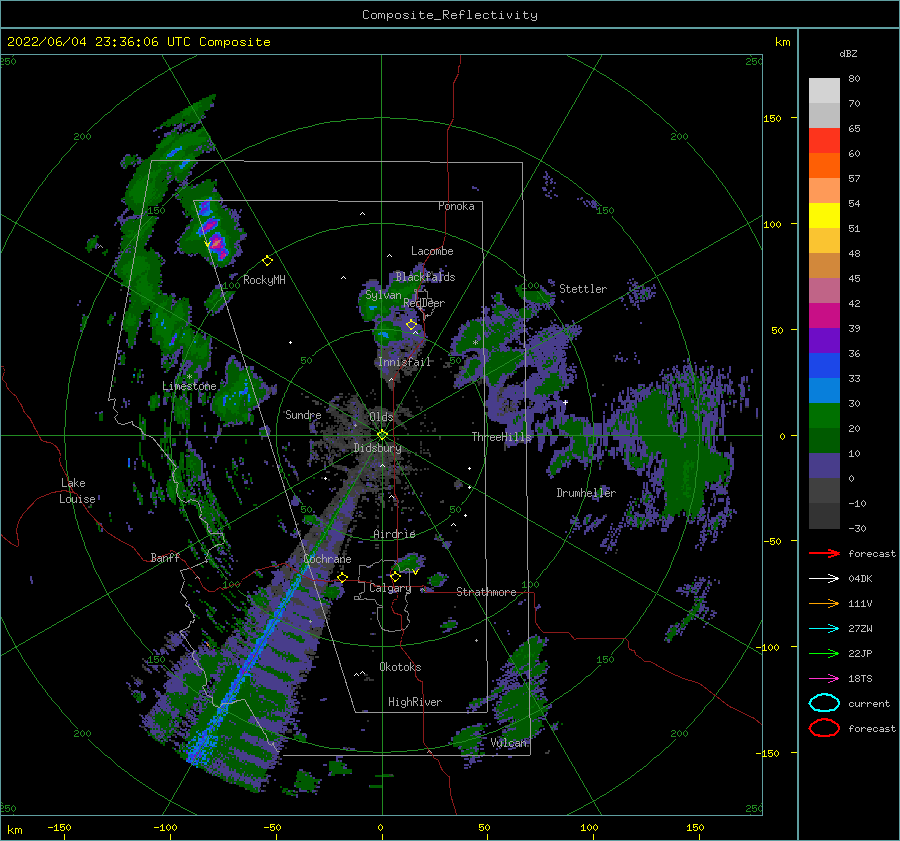
Task: Click the yellow diamond marker above Calgary label
Action: (395, 576)
